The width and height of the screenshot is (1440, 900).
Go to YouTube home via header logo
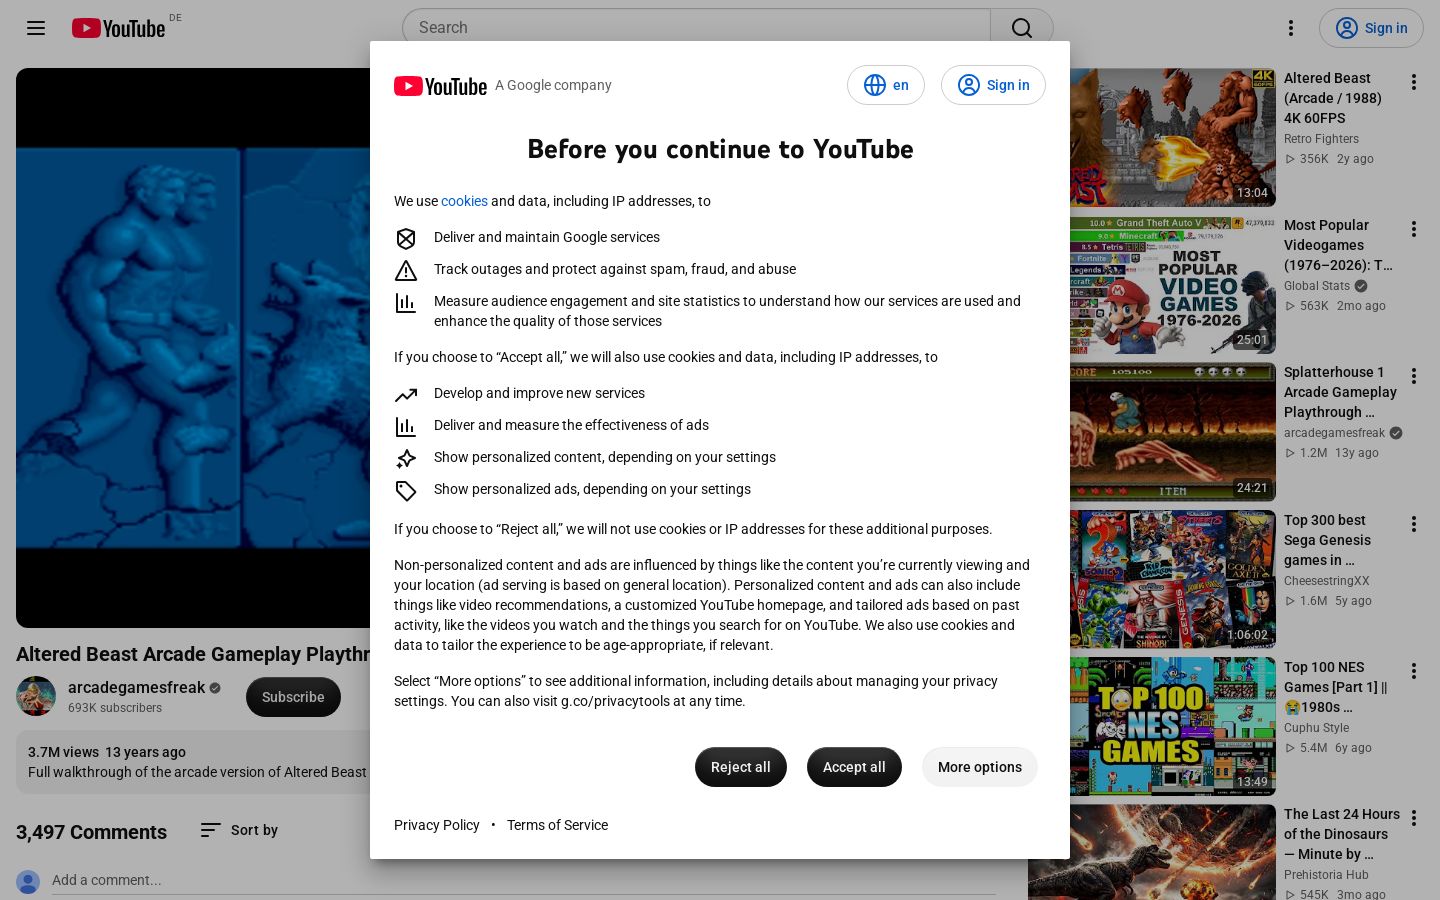[118, 28]
